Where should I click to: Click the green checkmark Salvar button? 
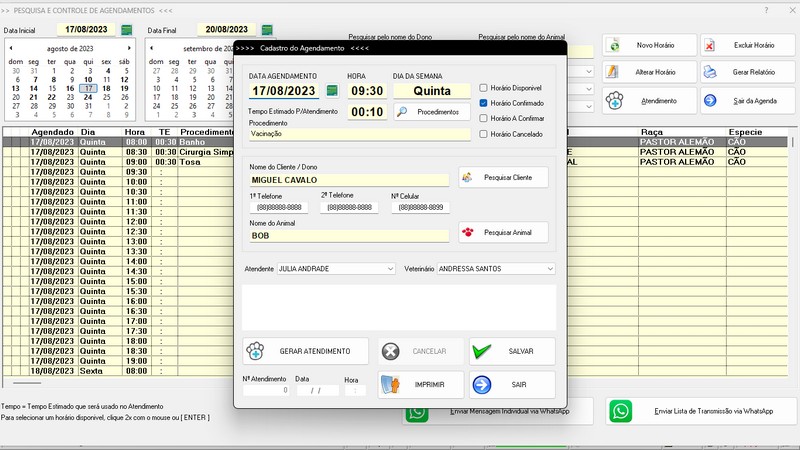coord(511,352)
